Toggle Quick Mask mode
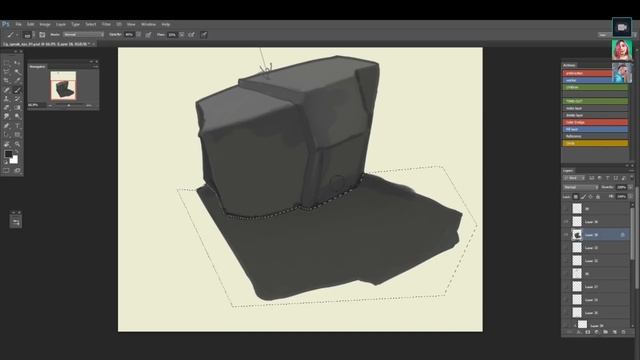Screen dimensions: 640x360 [x=7, y=170]
